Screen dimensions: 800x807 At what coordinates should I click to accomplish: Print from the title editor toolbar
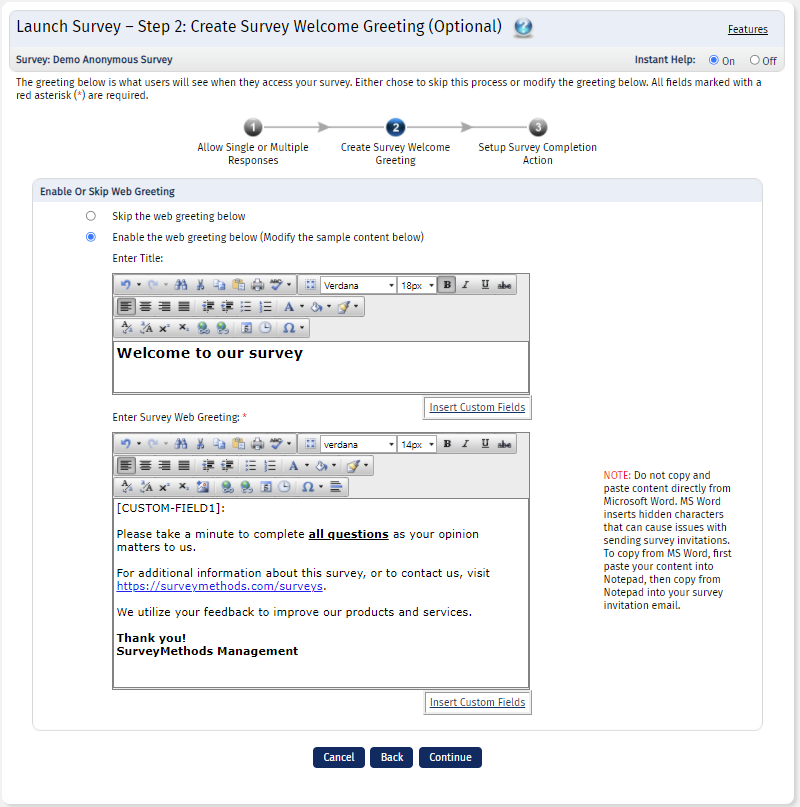point(257,285)
